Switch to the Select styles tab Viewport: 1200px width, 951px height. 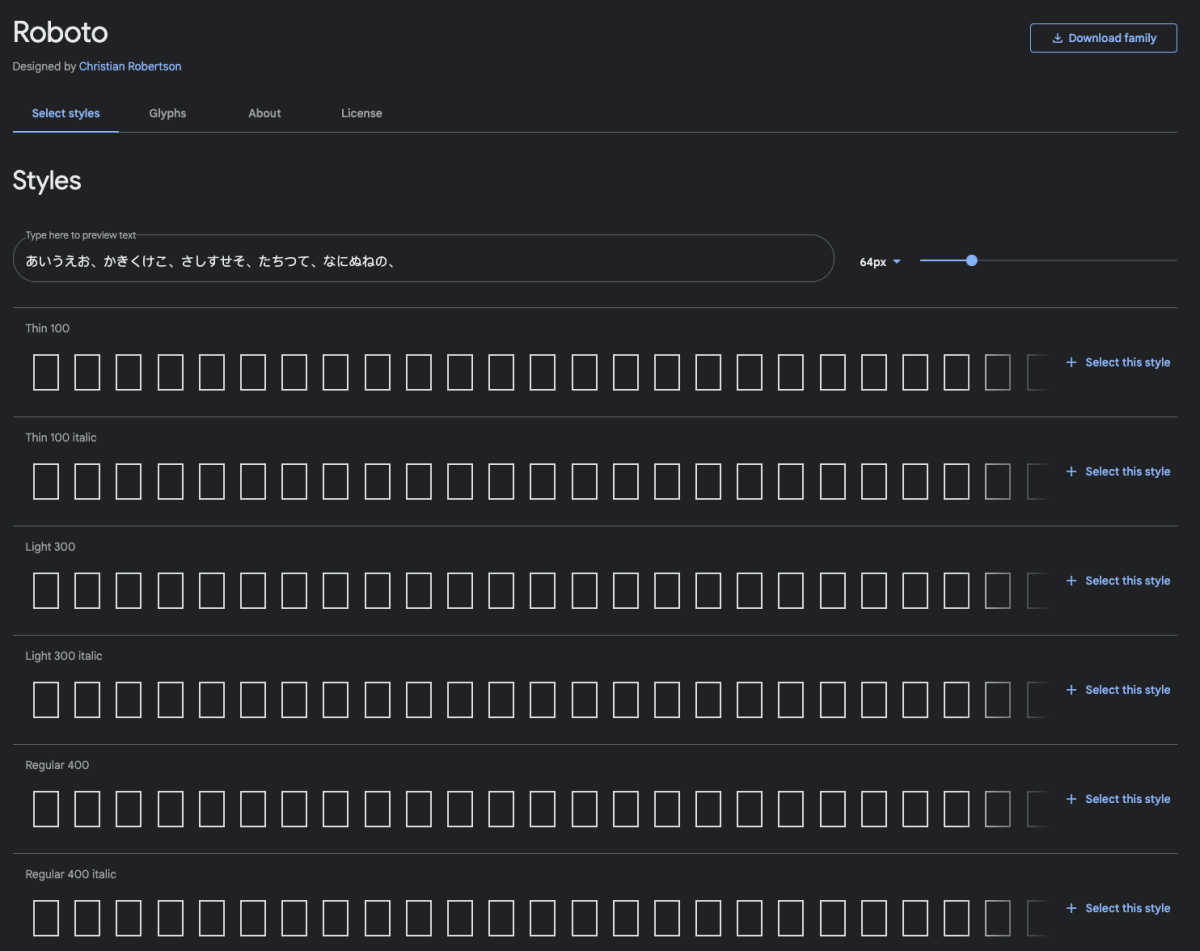(66, 113)
